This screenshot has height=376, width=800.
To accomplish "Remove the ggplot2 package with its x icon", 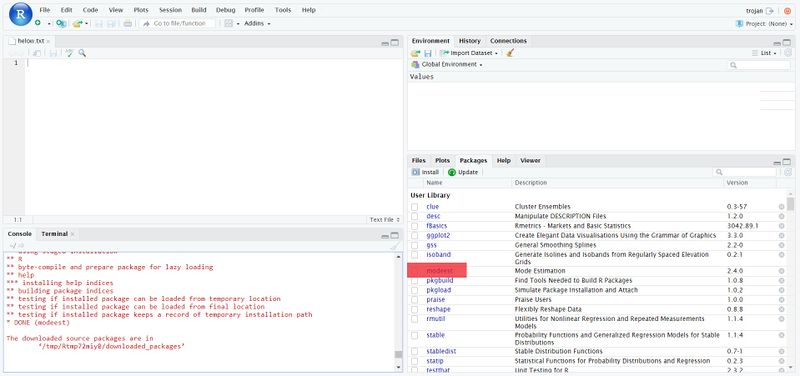I will coord(781,235).
